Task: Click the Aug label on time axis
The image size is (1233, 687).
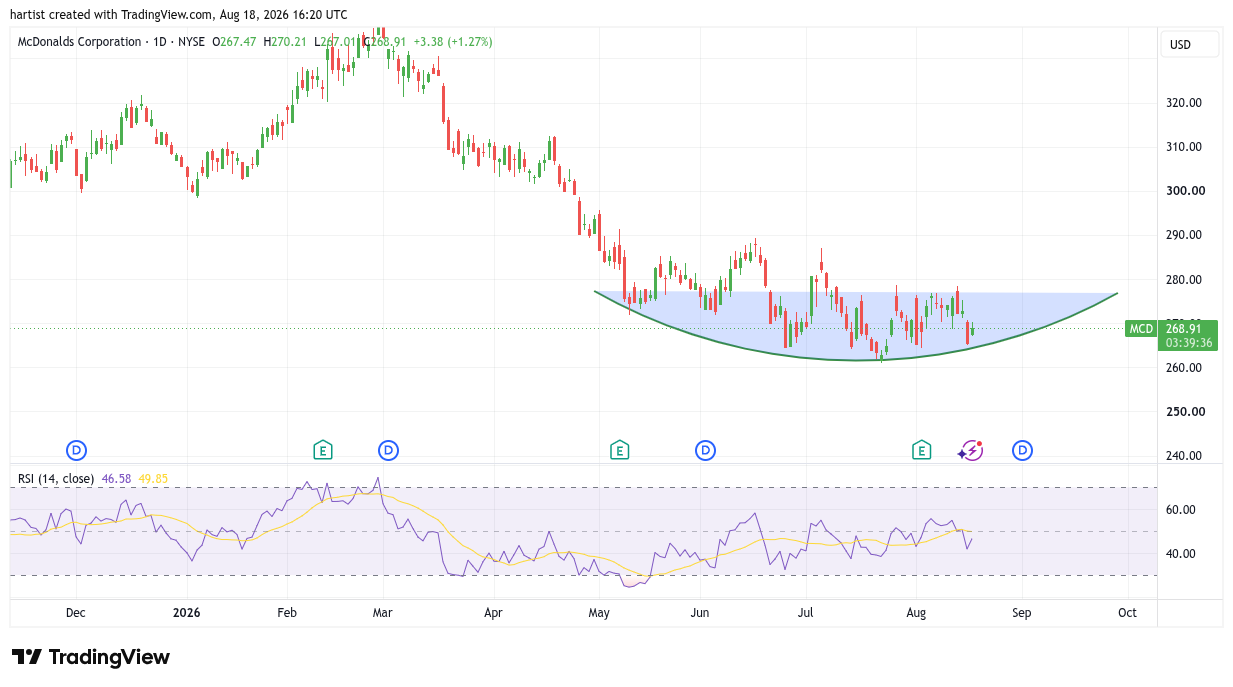Action: [x=915, y=612]
